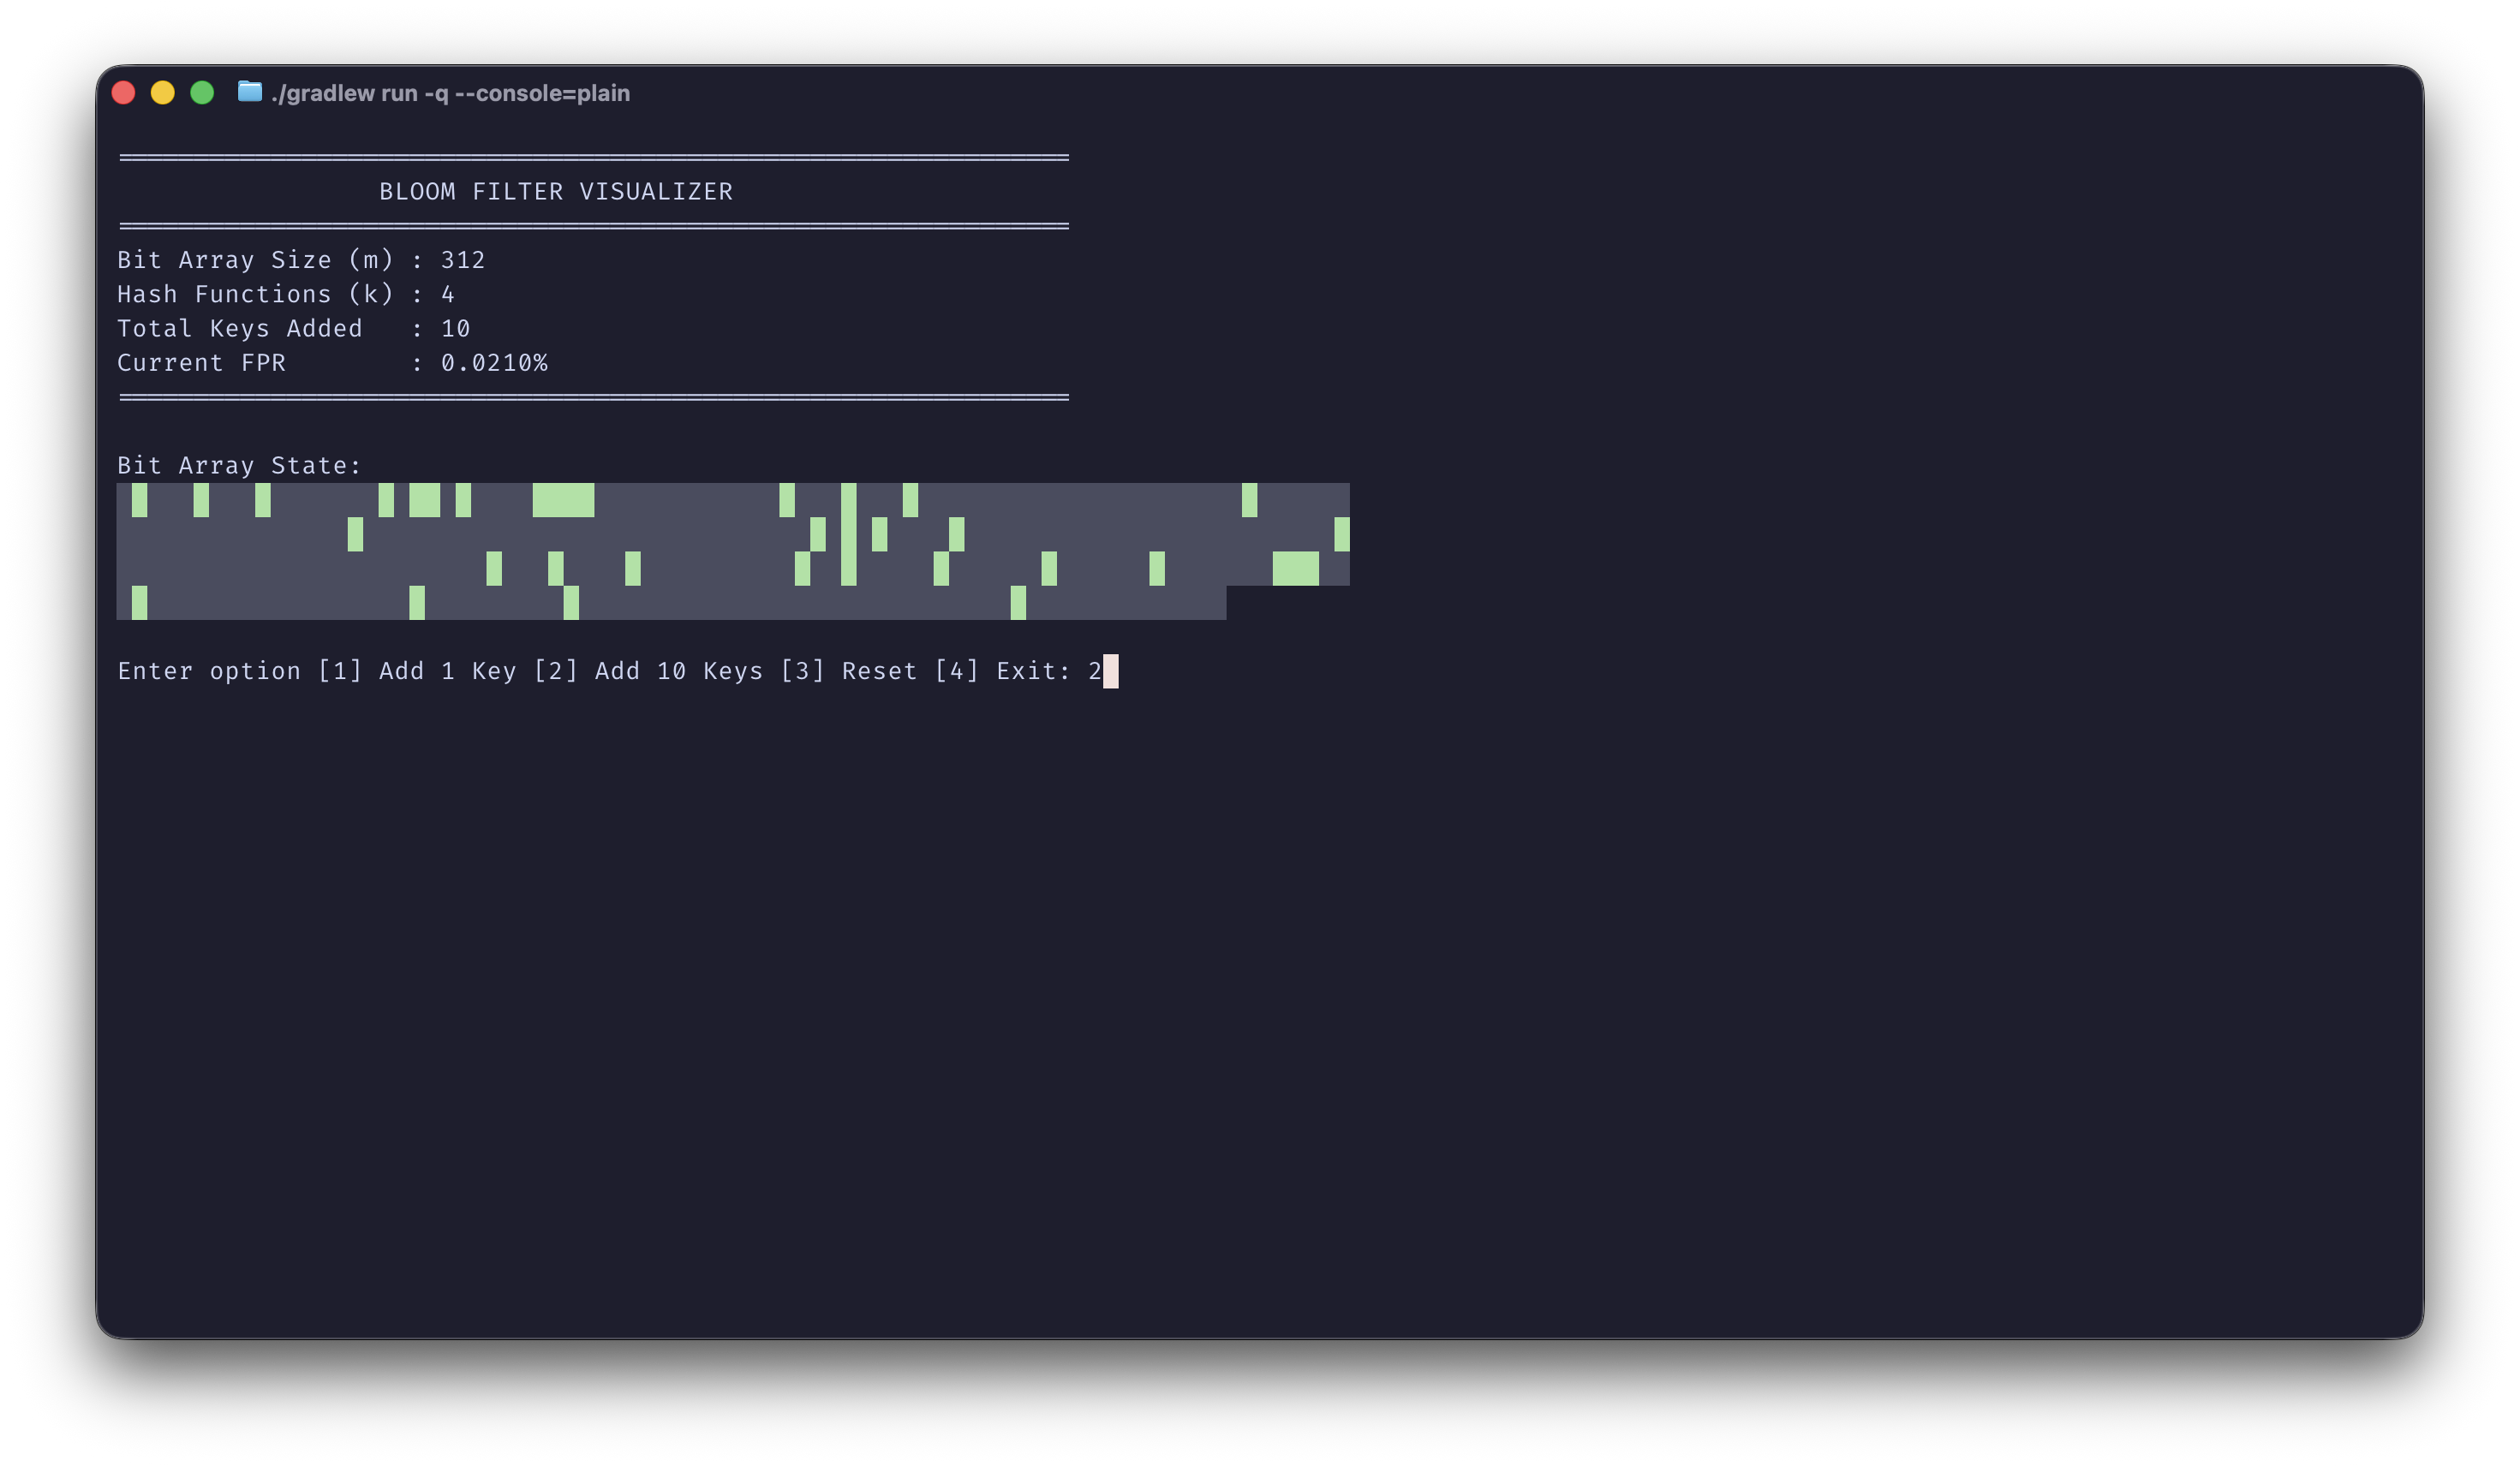2520x1466 pixels.
Task: Click the 'Hash Functions (k) : 4' line
Action: (286, 294)
